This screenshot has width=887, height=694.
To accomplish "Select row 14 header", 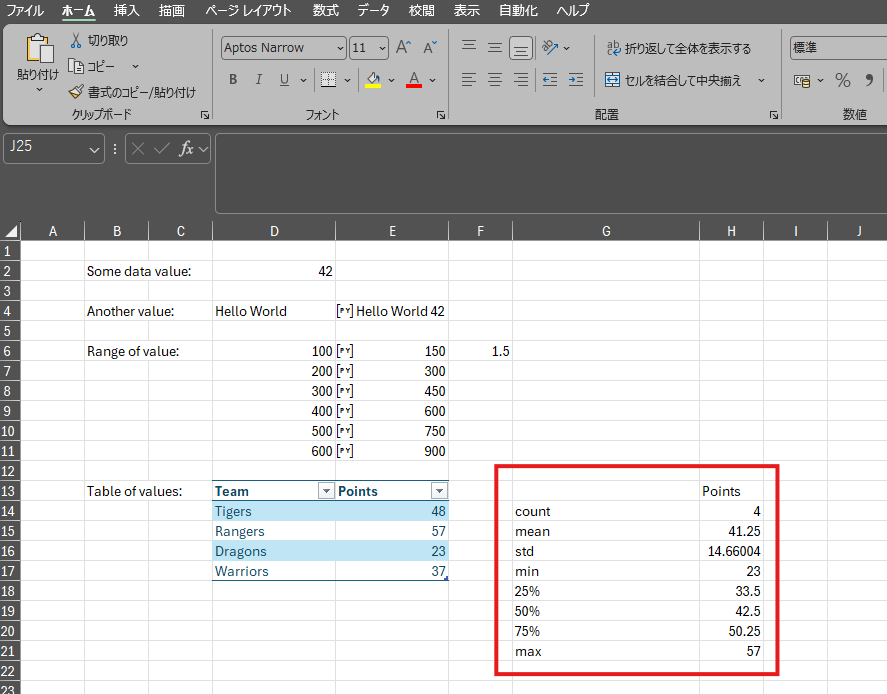I will pyautogui.click(x=8, y=511).
